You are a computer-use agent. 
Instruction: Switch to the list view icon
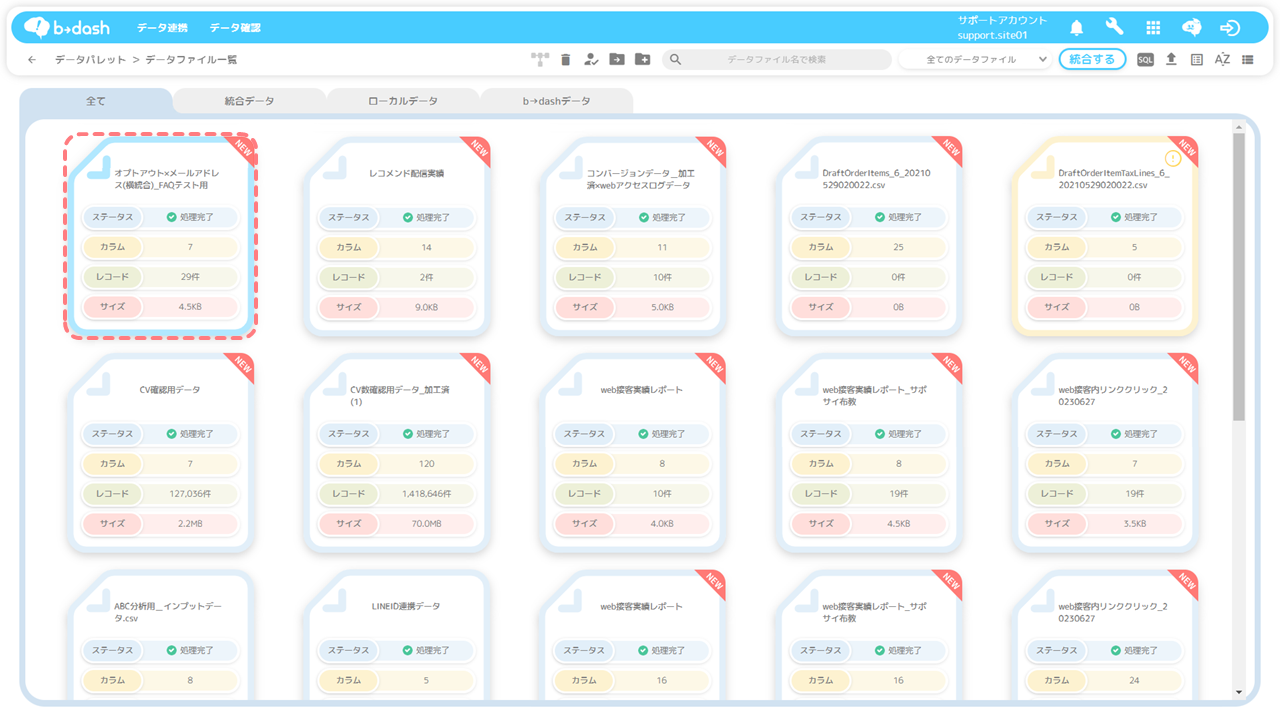click(x=1248, y=60)
